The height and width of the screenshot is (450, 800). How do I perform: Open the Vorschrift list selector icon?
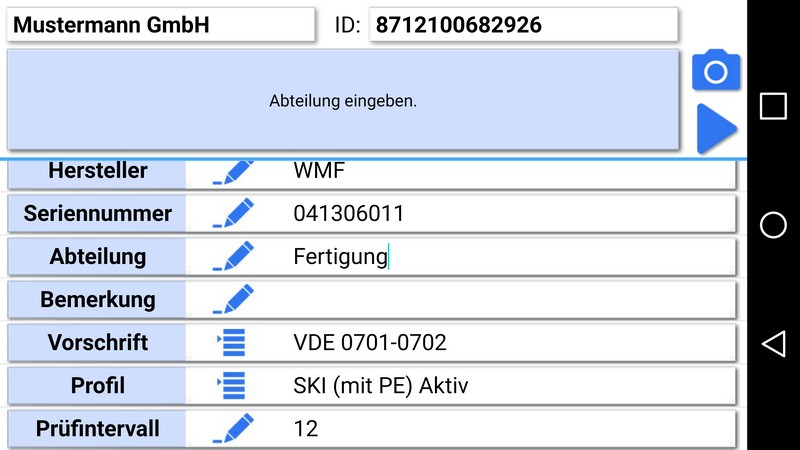point(231,342)
